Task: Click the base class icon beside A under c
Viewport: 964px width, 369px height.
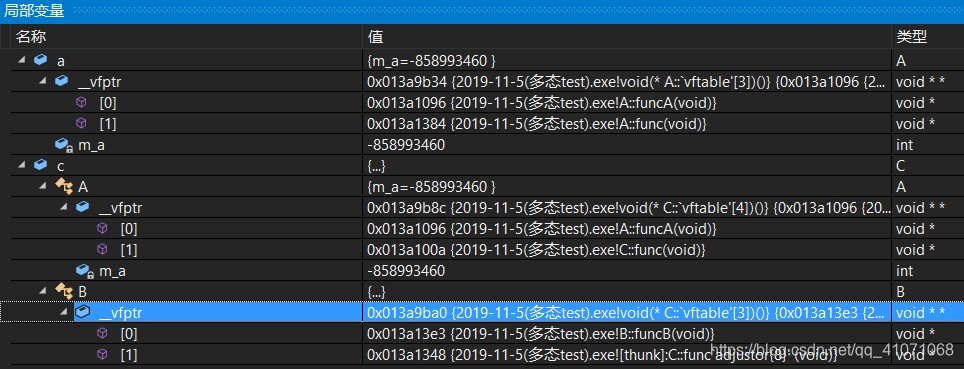Action: (x=64, y=186)
